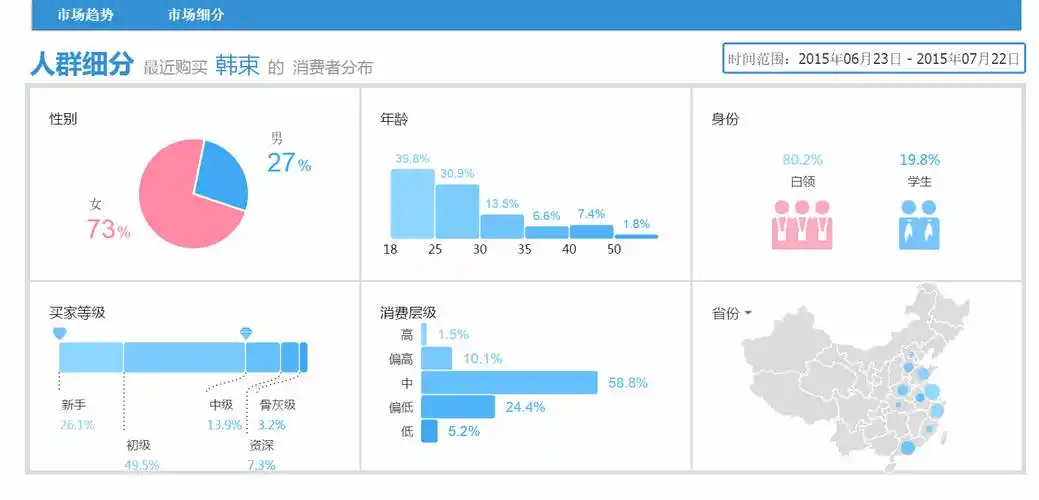Click the 27% male percentage
This screenshot has height=500, width=1039.
(x=289, y=163)
